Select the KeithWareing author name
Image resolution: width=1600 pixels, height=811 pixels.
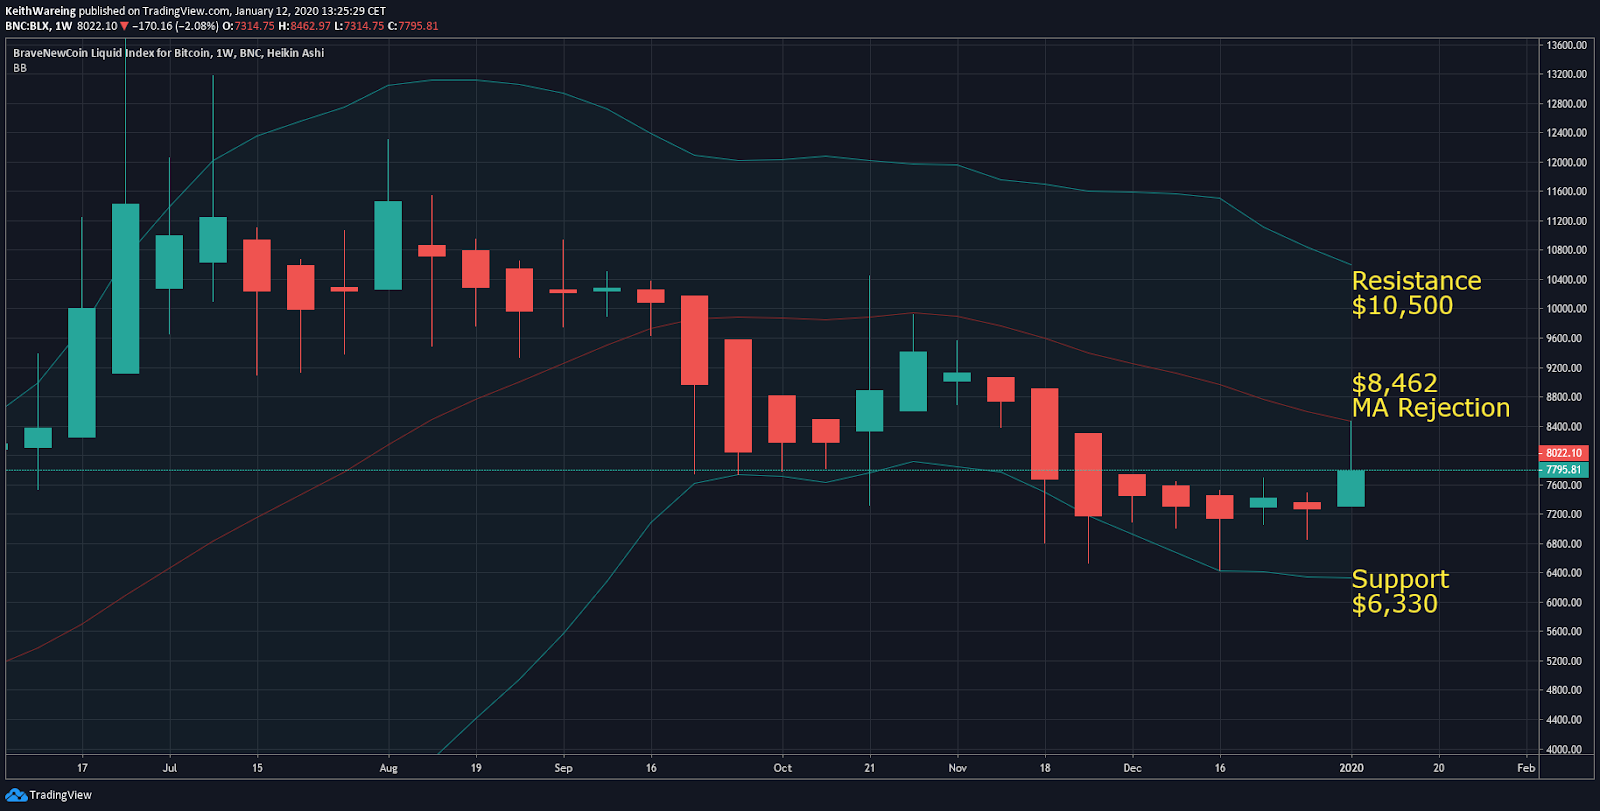pyautogui.click(x=40, y=11)
